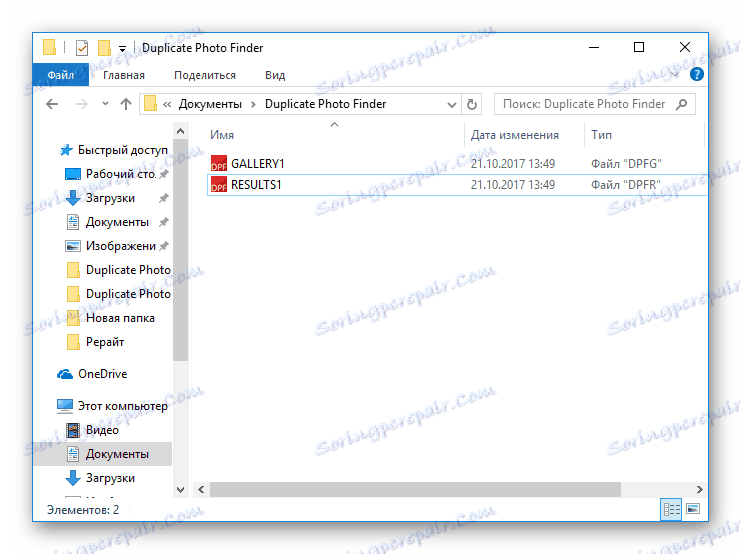Image resolution: width=741 pixels, height=554 pixels.
Task: Click the Файл "DPFG" type cell
Action: [626, 164]
